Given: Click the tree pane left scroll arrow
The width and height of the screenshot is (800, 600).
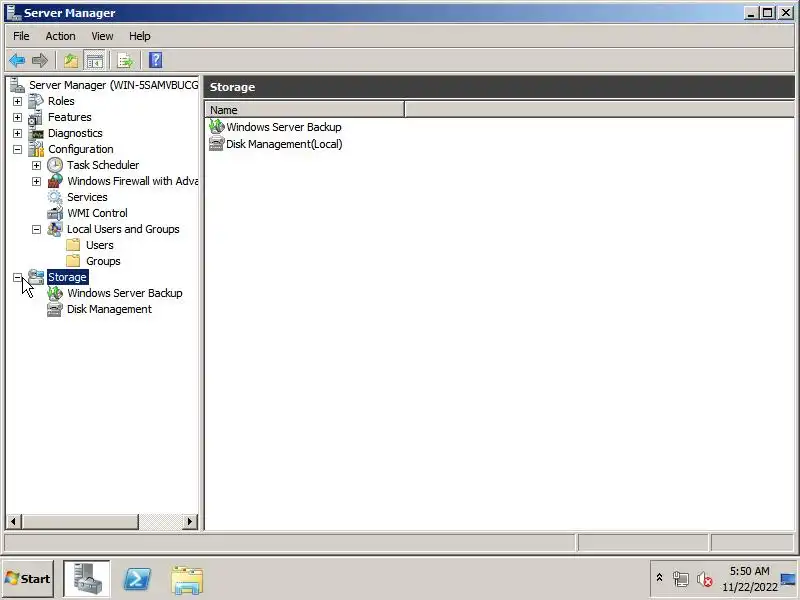Looking at the screenshot, I should 13,521.
